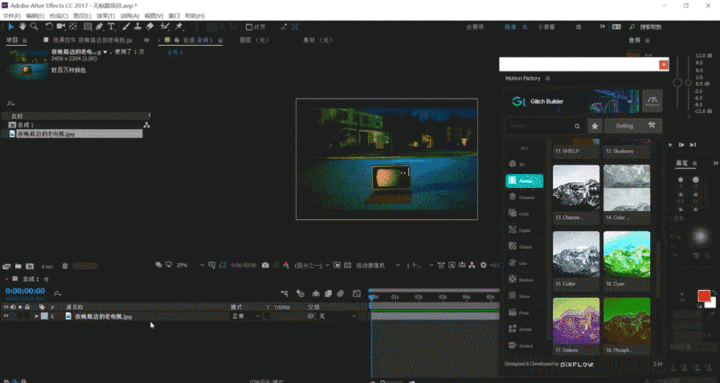Image resolution: width=720 pixels, height=383 pixels.
Task: Open the 无 parent dropdown for layer
Action: point(338,316)
